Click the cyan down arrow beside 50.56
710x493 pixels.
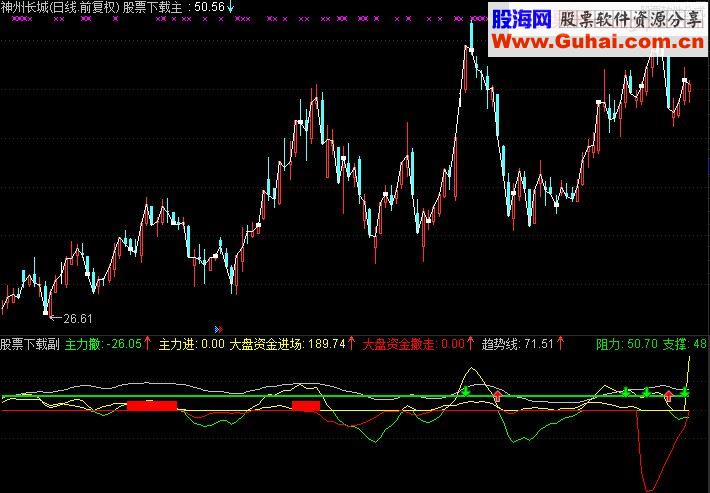pos(230,7)
